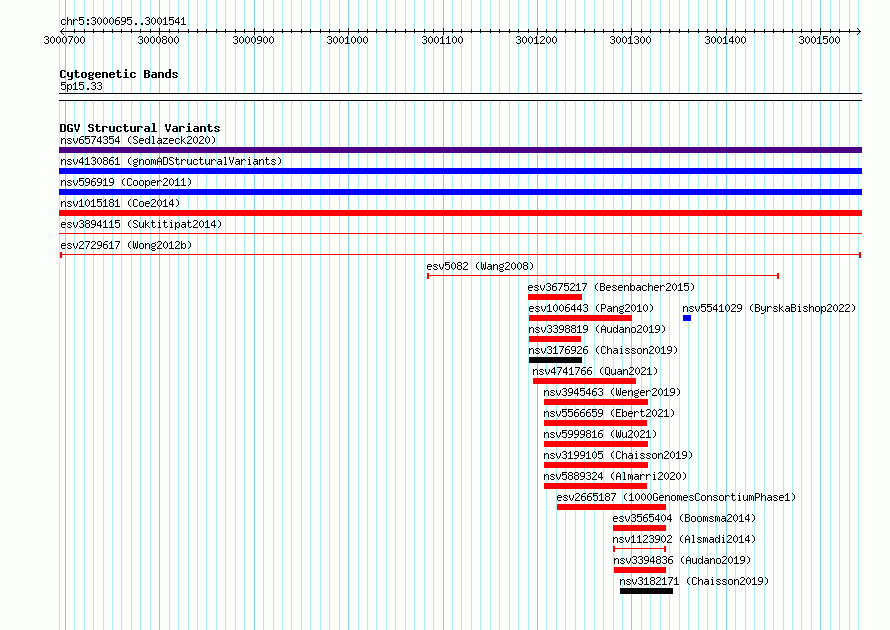This screenshot has width=890, height=630.
Task: Click the blue nsv596919 variant bar
Action: tap(460, 192)
